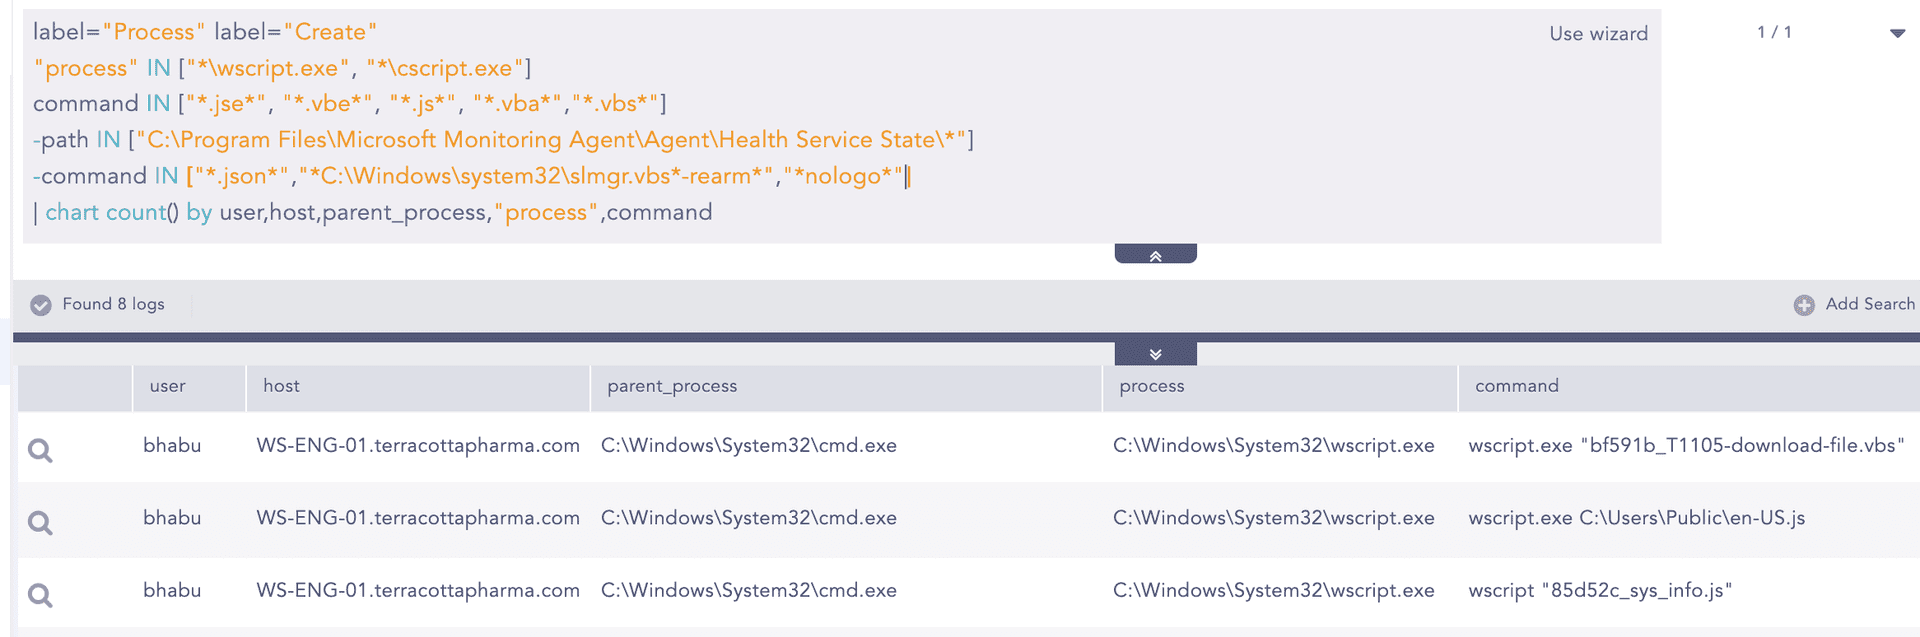Click parent_process column header
Screen dimensions: 1920x637
coord(672,386)
